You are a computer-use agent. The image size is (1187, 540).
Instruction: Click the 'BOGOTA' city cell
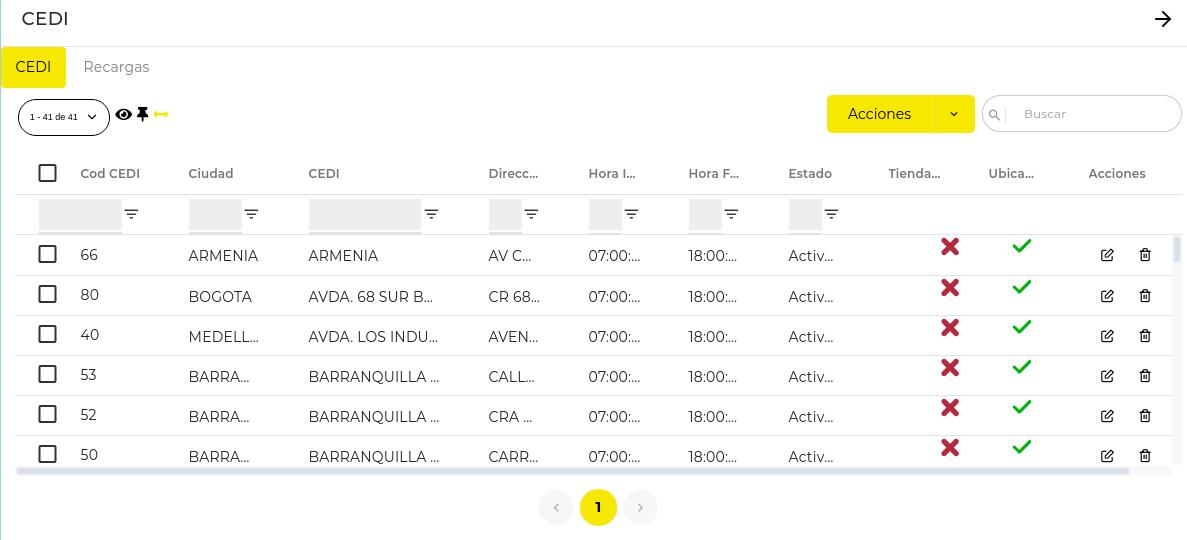pos(220,296)
